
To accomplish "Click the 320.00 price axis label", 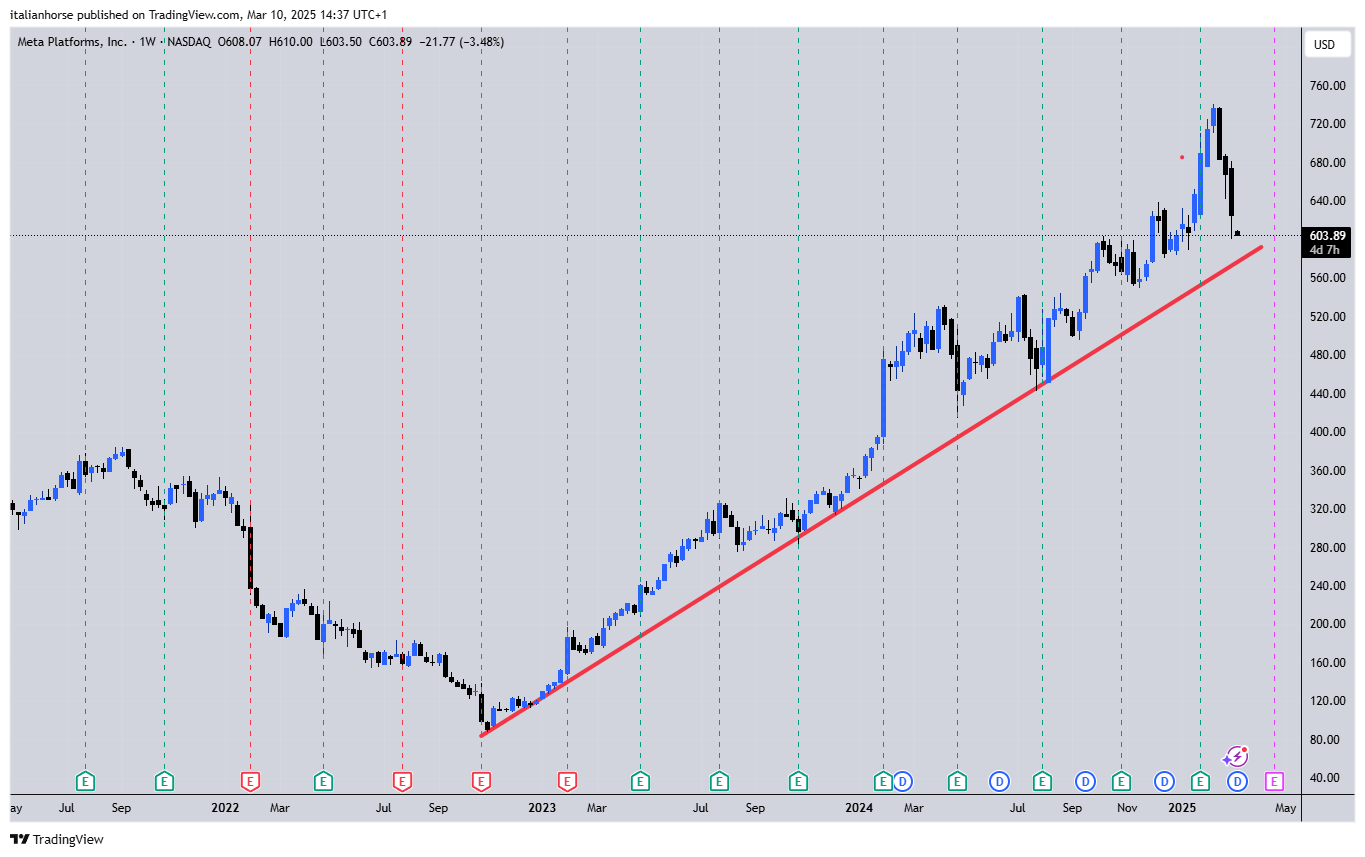I will click(x=1326, y=509).
